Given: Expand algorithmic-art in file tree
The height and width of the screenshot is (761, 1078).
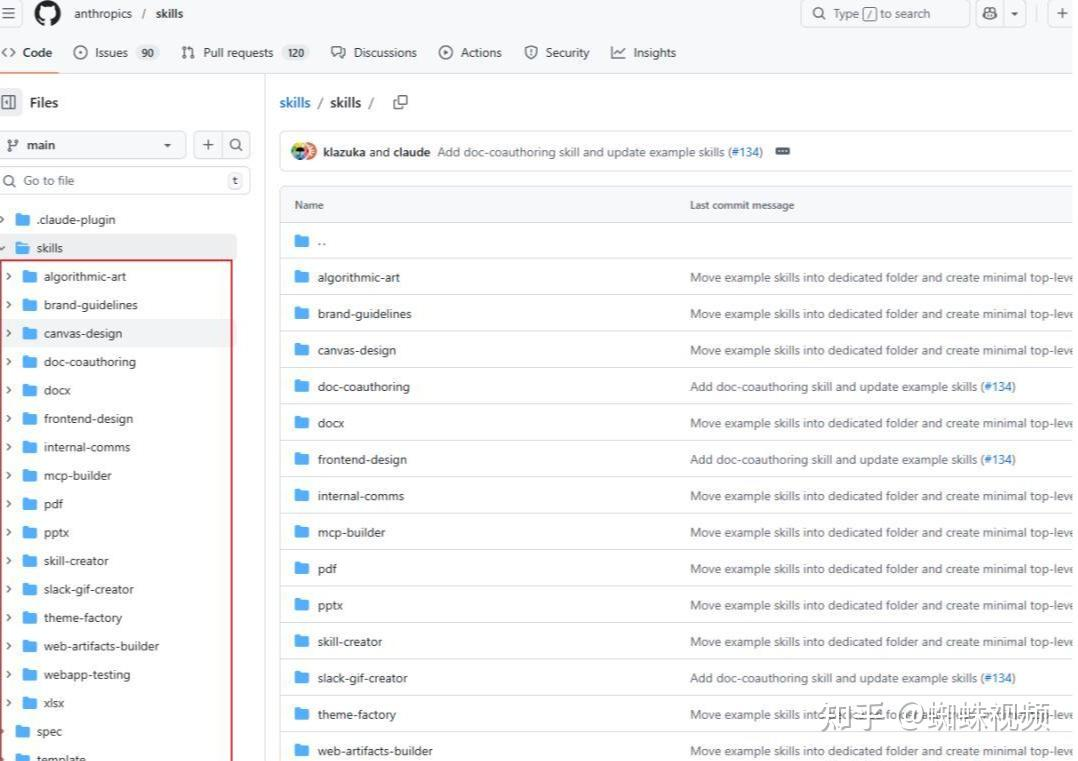Looking at the screenshot, I should click(8, 276).
